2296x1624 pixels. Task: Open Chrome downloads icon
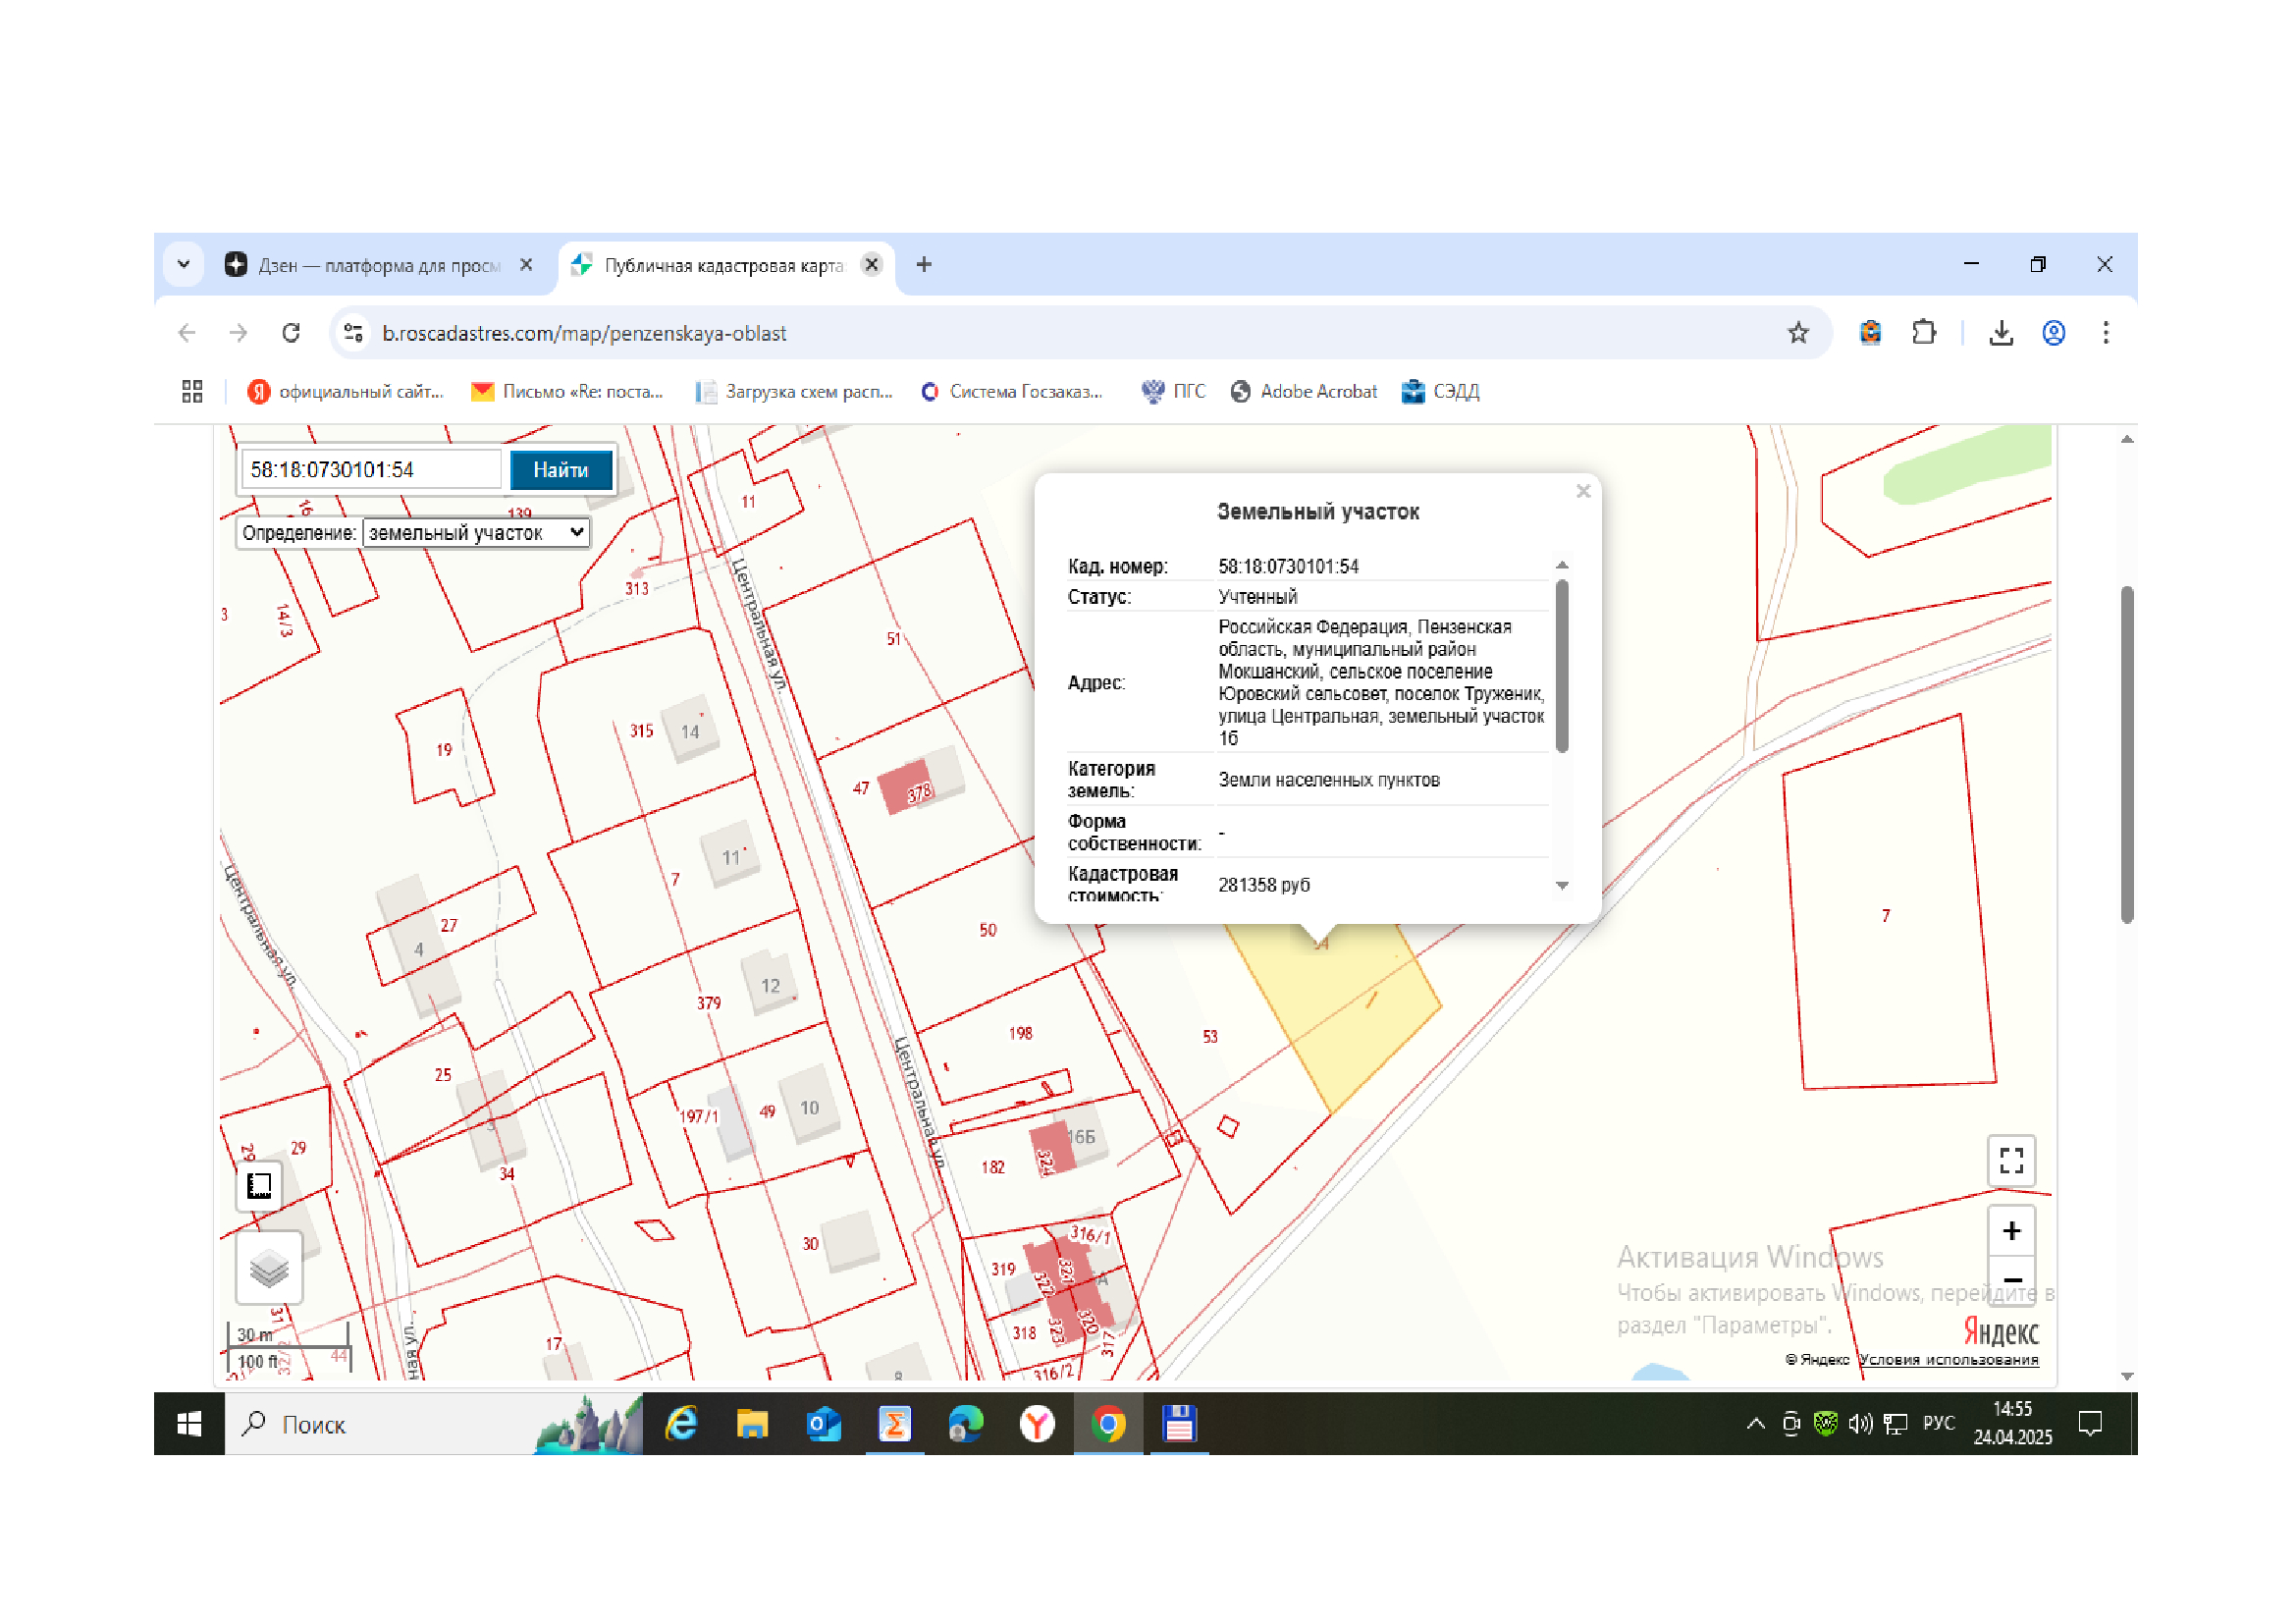[x=2001, y=333]
